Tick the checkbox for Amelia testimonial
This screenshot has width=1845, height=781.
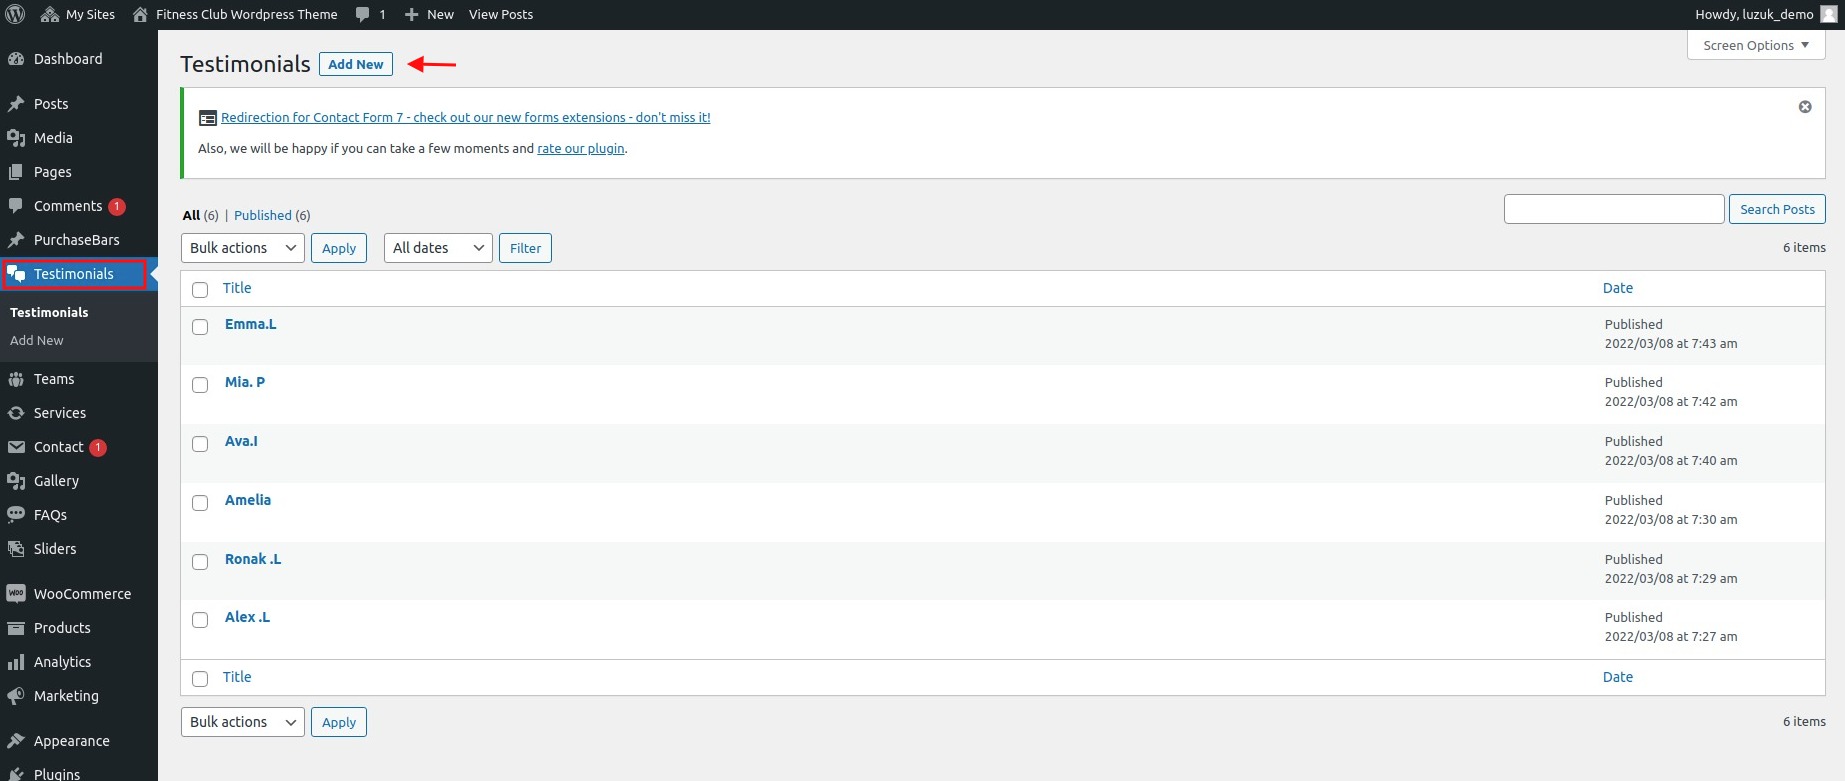(200, 503)
